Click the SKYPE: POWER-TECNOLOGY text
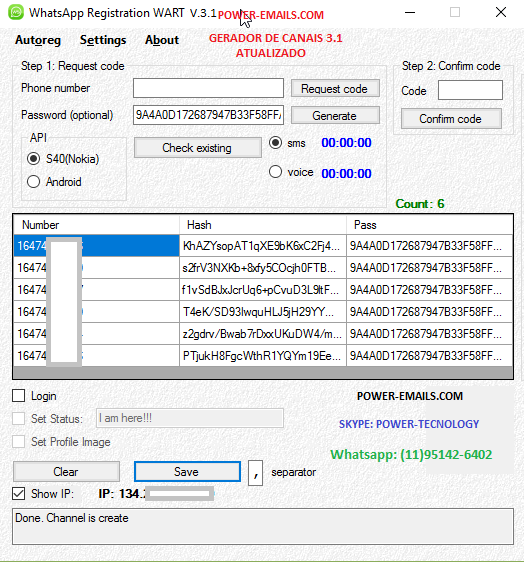The height and width of the screenshot is (562, 524). click(409, 424)
